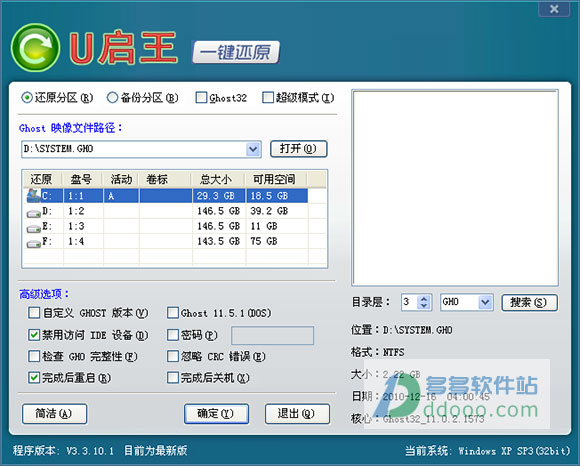The image size is (580, 466).
Task: Click the 位置: D:\SYSTEM.GHO info text
Action: pos(402,330)
